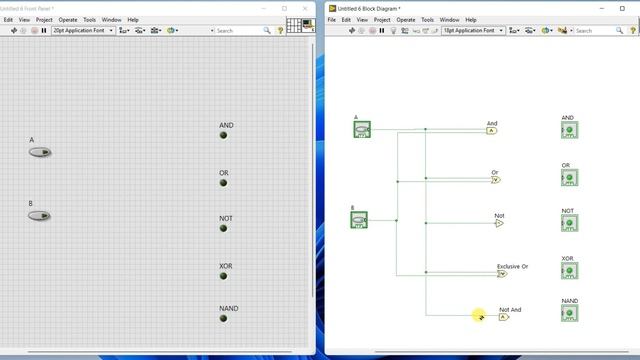Select the A boolean control terminal
640x360 pixels.
(362, 129)
